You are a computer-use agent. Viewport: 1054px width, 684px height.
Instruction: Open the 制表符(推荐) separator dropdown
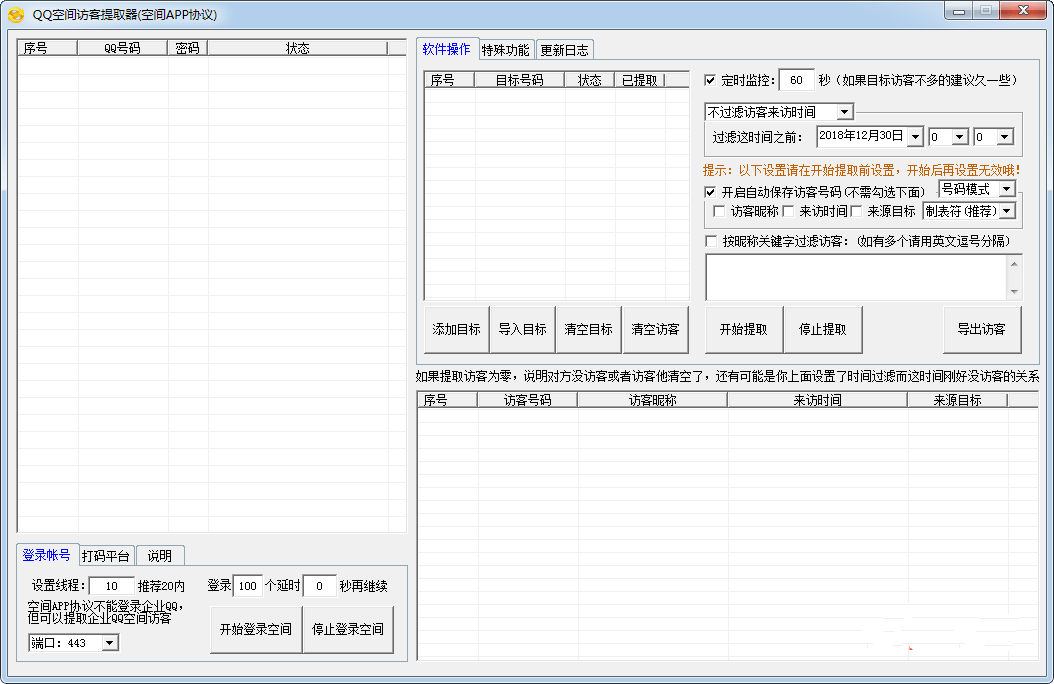click(x=1006, y=212)
